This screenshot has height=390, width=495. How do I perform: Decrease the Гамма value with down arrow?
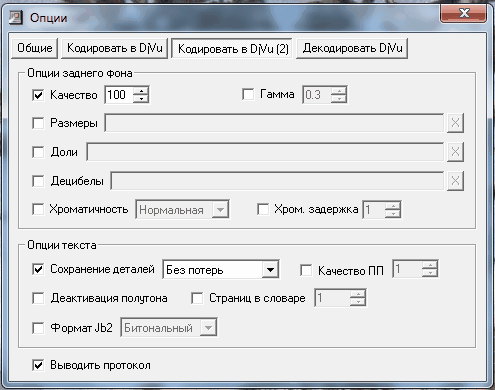point(339,99)
